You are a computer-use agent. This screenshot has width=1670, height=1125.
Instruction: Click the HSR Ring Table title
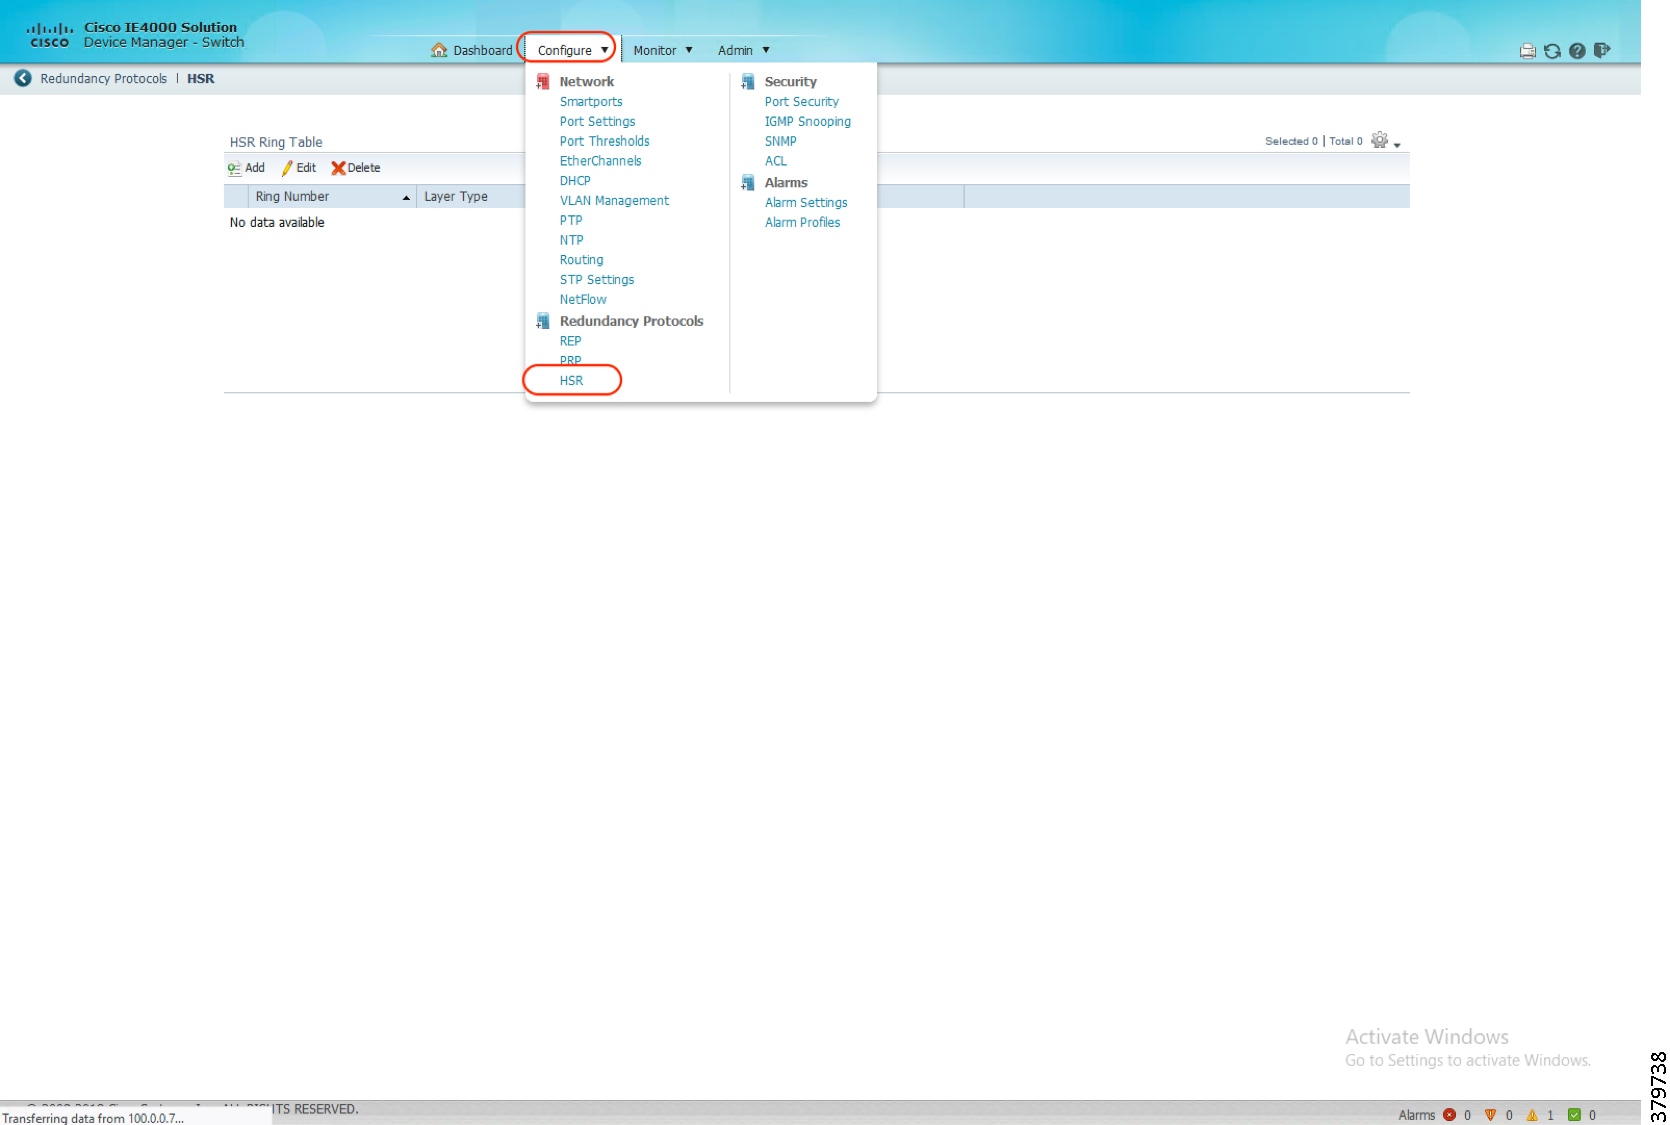(276, 142)
